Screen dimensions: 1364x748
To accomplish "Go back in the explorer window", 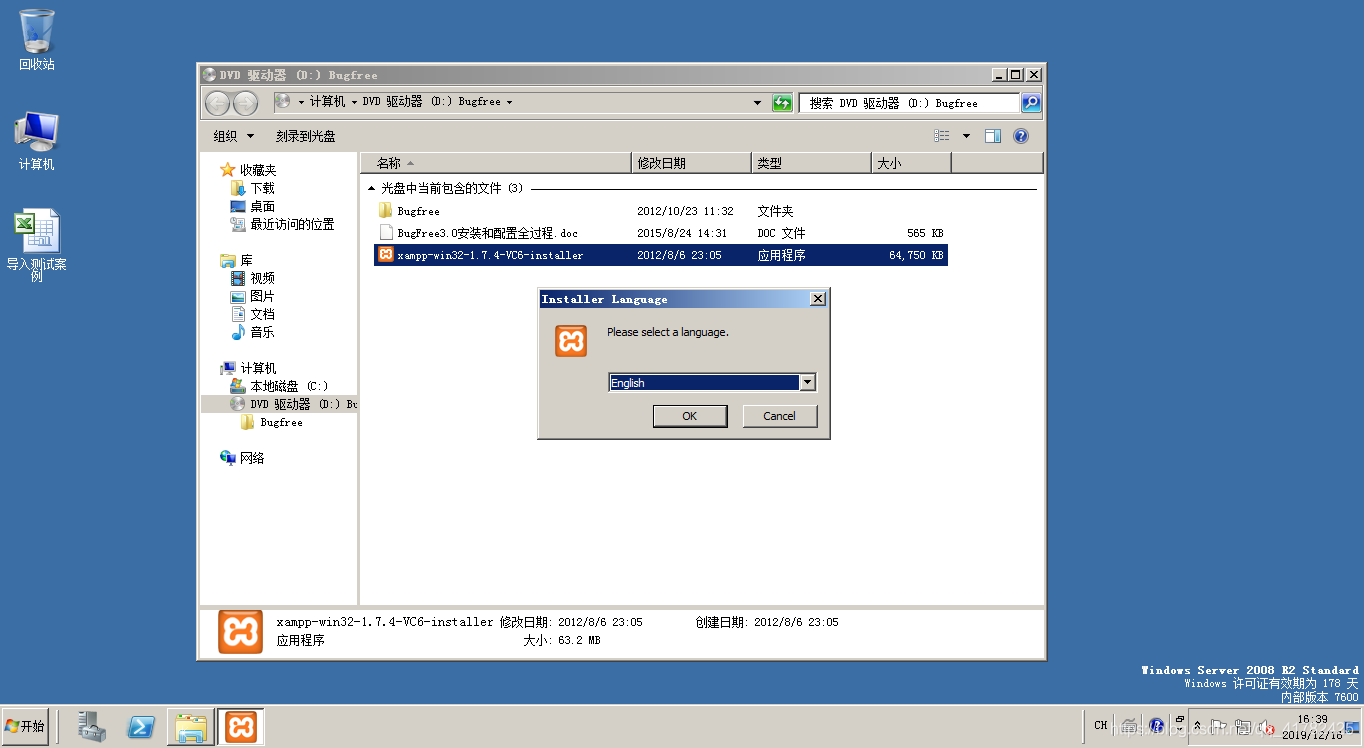I will tap(217, 103).
